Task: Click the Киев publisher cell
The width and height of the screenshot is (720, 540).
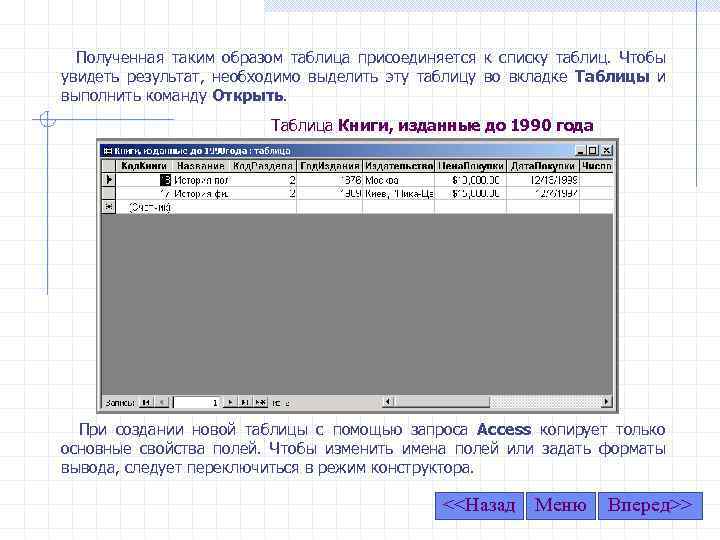Action: point(399,194)
